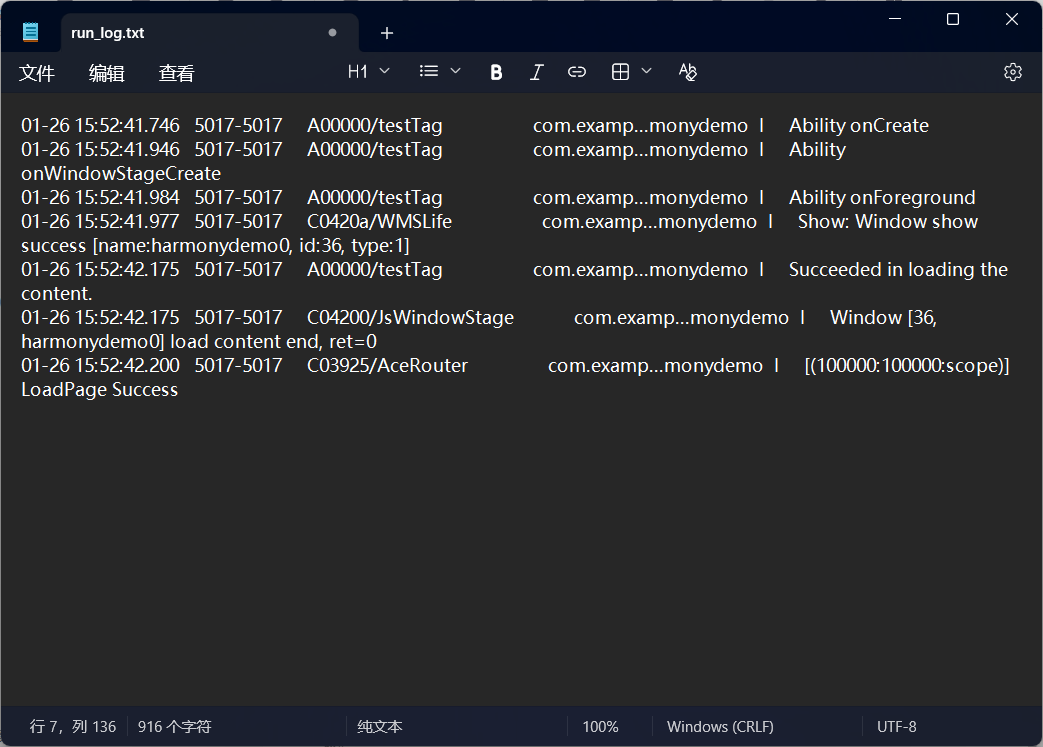Click the timestamp '01-26 15:52:42.200'
The height and width of the screenshot is (747, 1043).
click(100, 365)
